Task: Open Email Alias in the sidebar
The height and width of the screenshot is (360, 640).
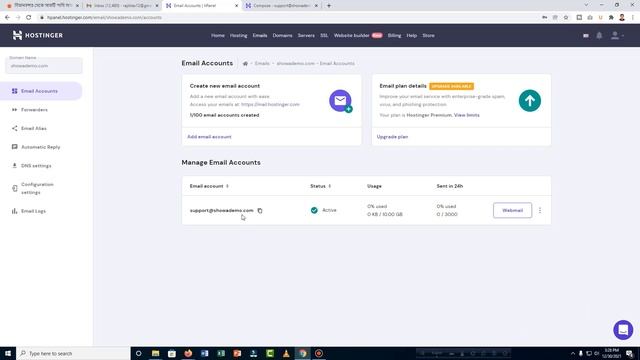Action: tap(34, 129)
